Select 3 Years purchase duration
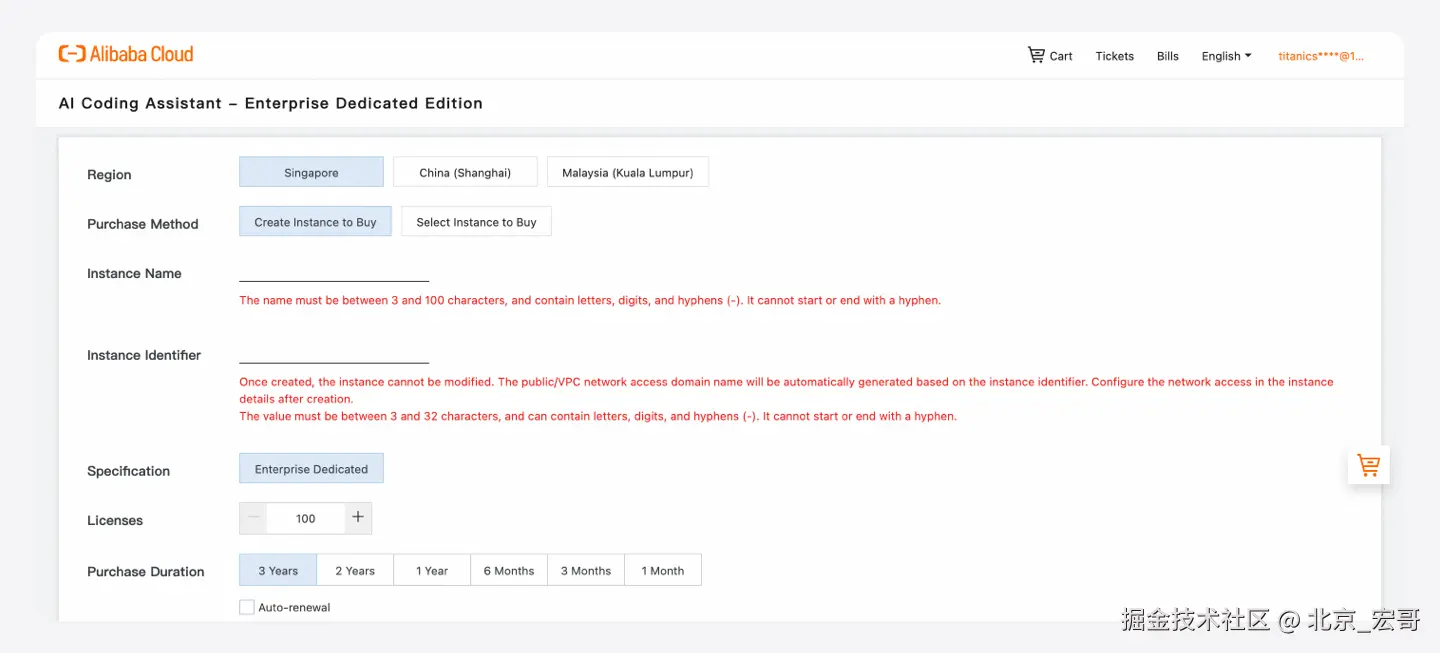The image size is (1440, 653). (x=278, y=570)
